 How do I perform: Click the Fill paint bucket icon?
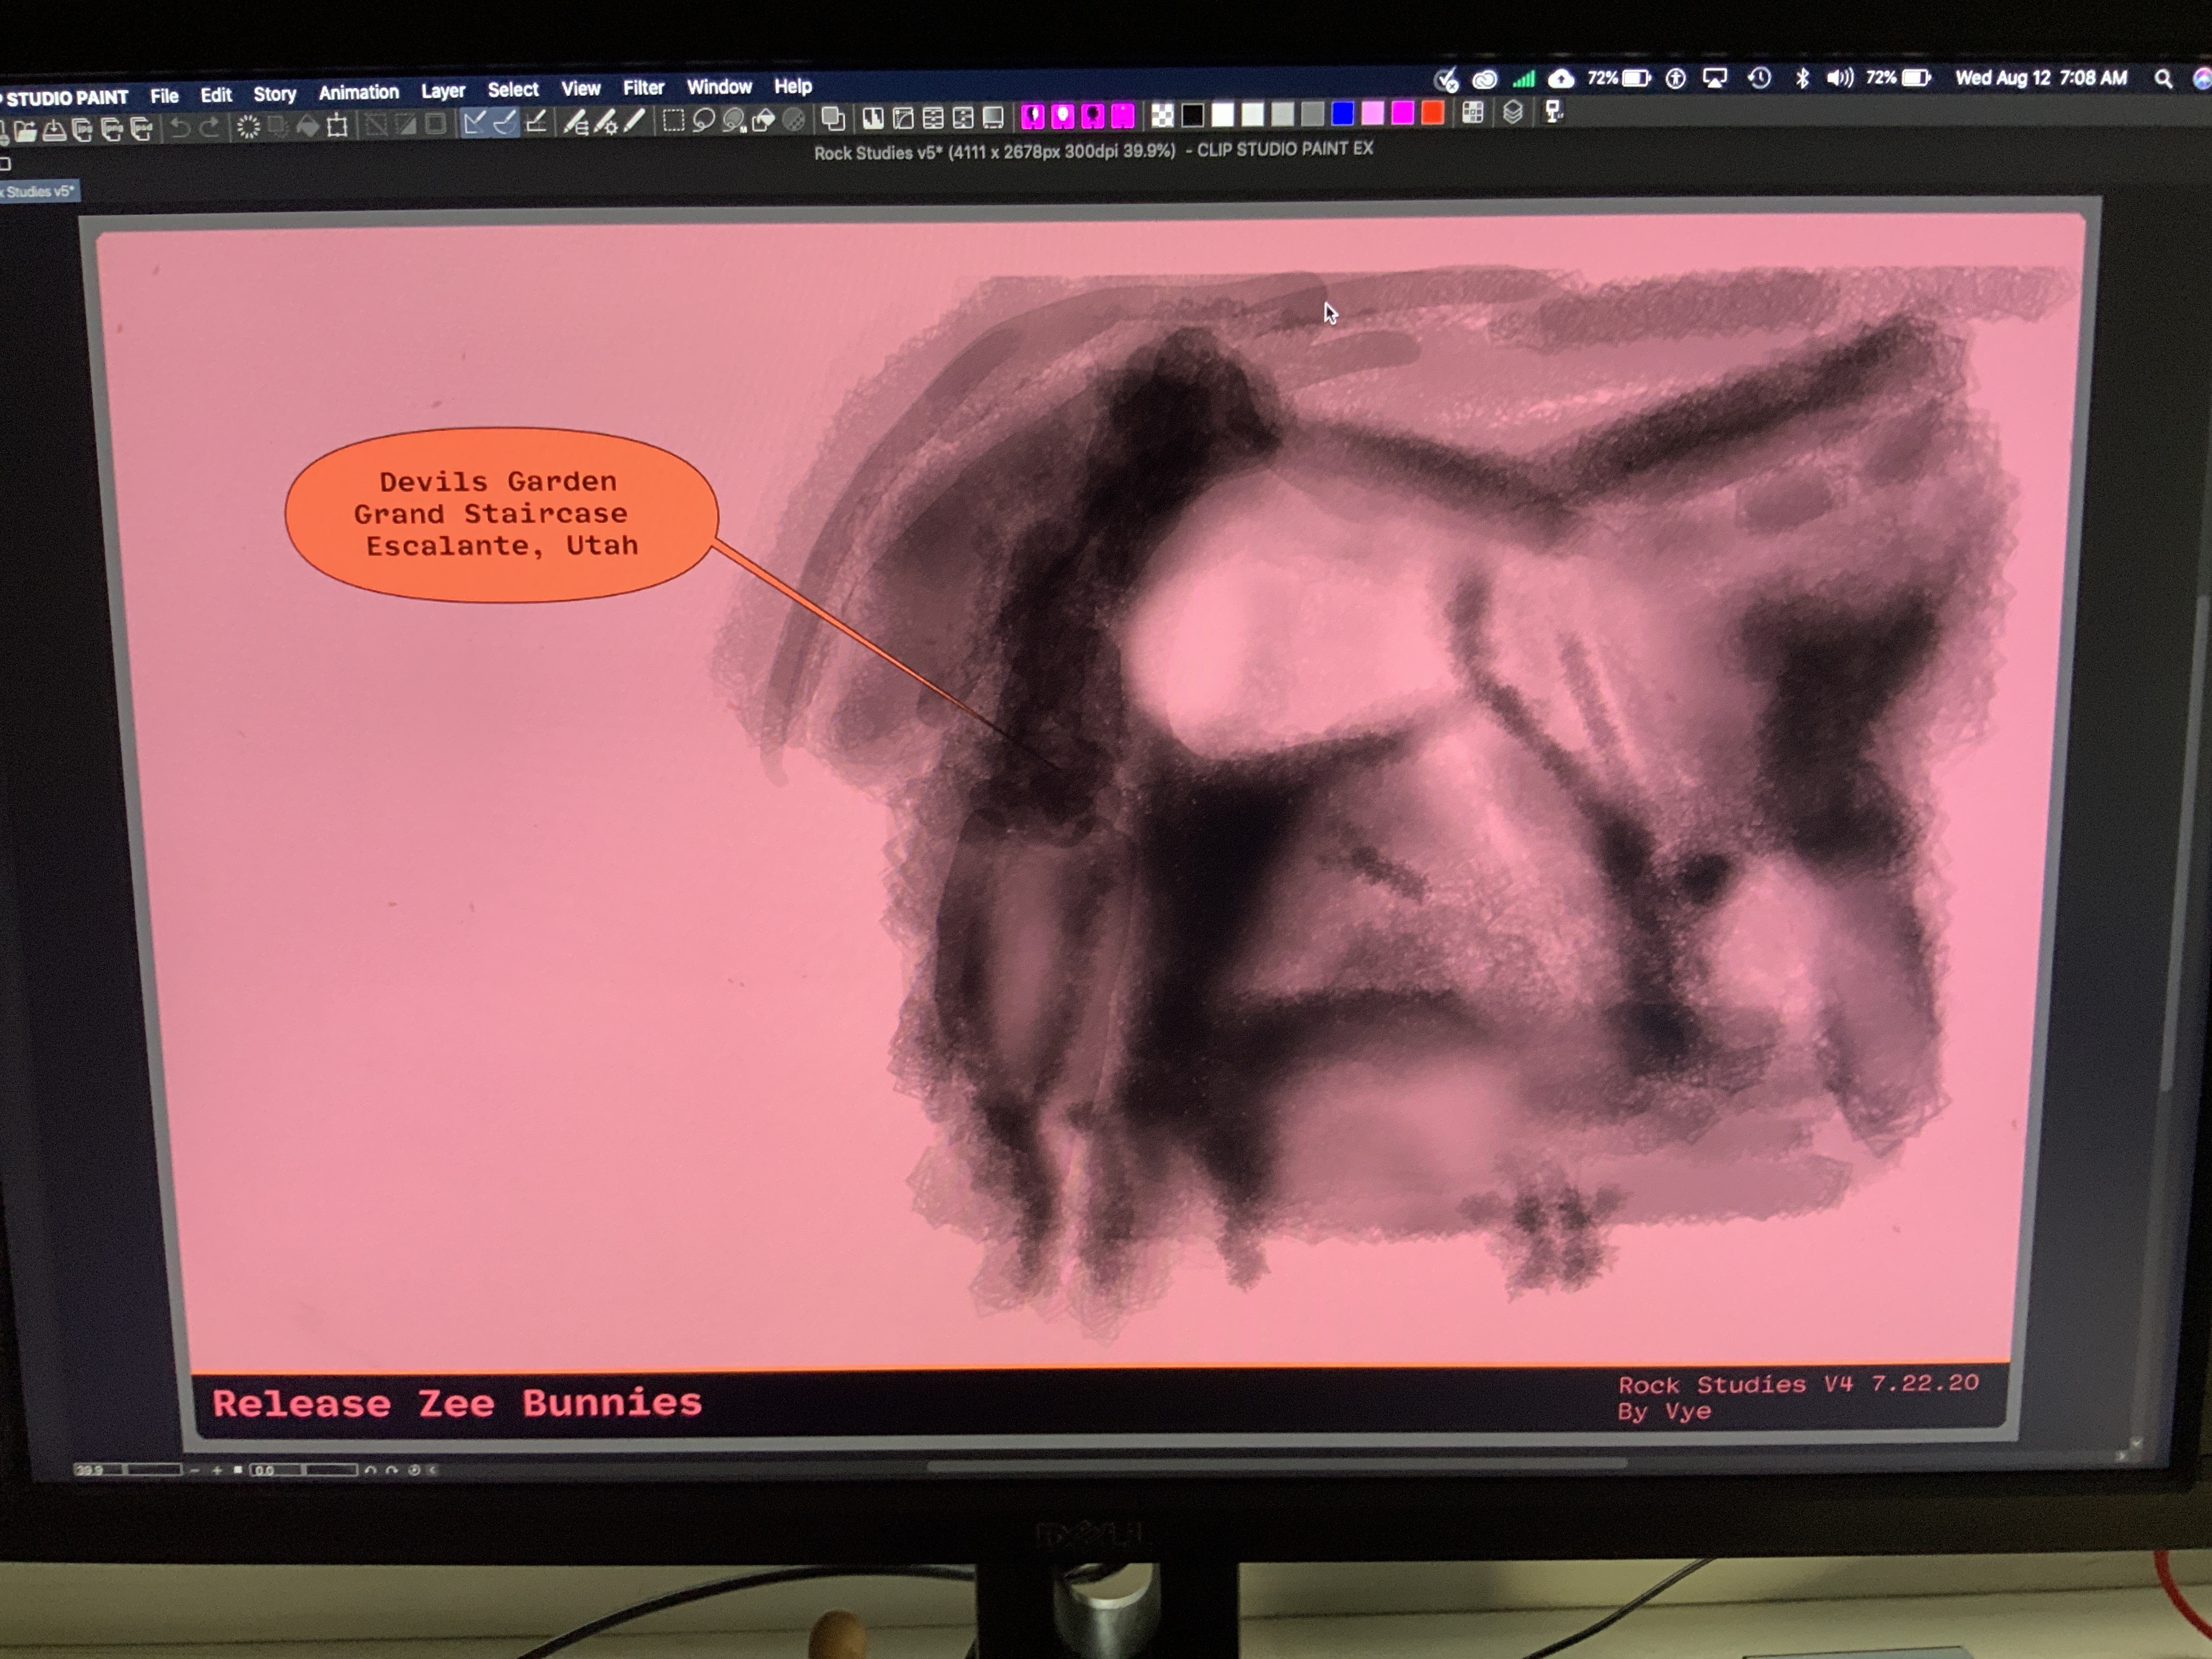308,126
